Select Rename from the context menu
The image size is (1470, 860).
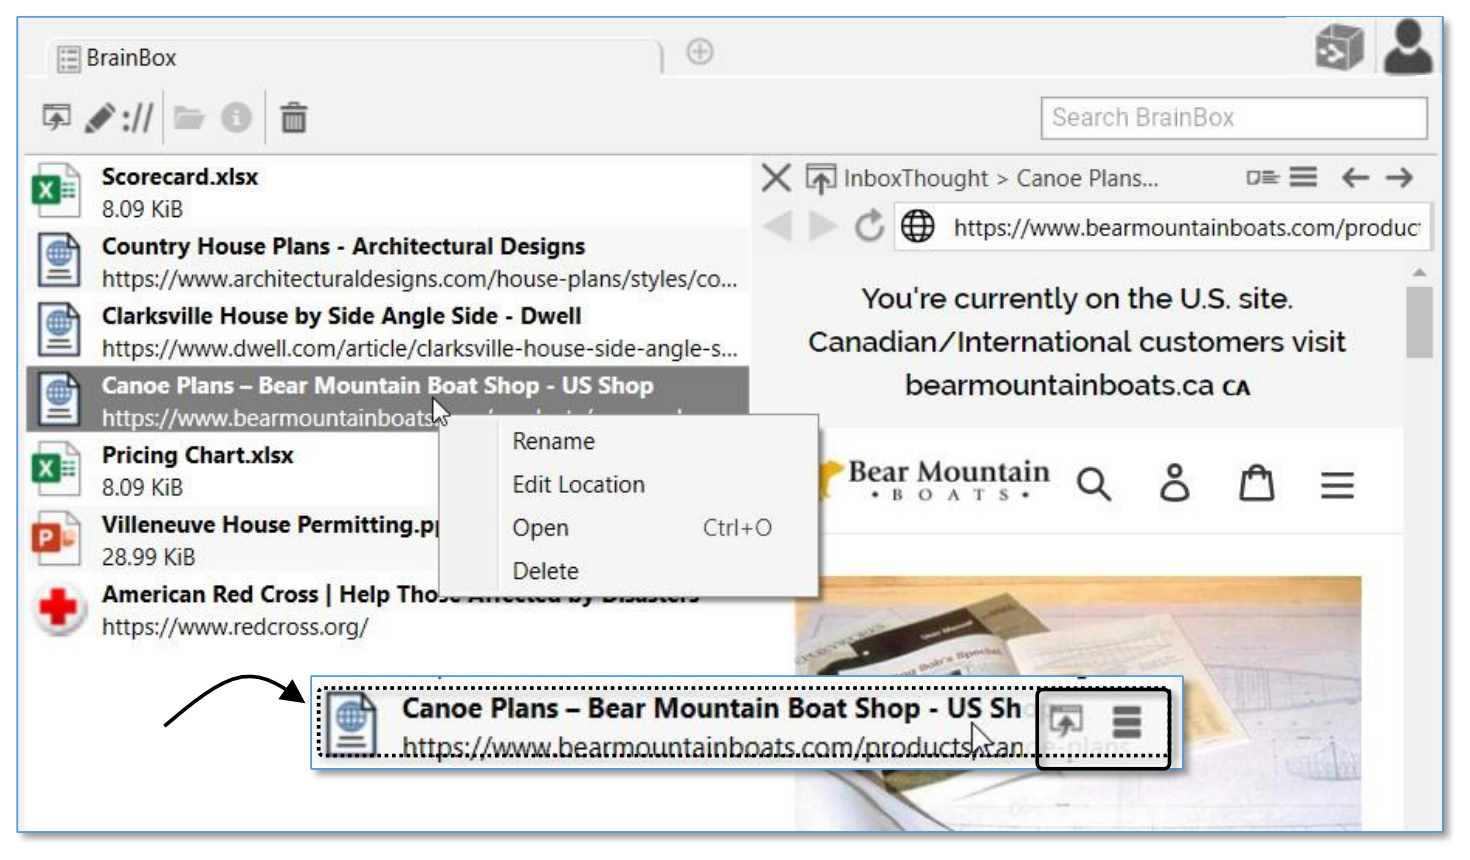pos(553,441)
